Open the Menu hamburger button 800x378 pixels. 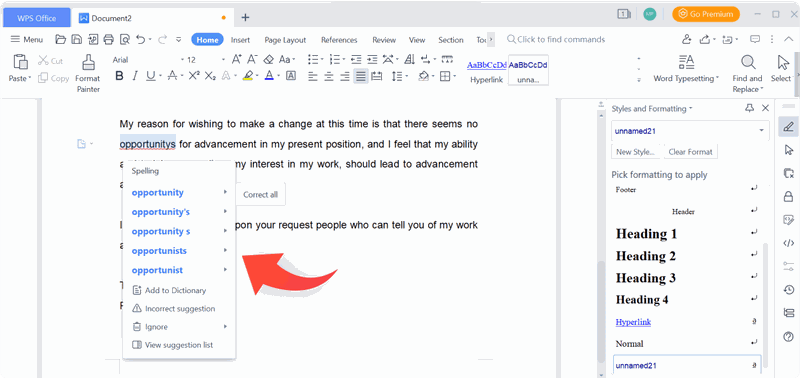click(x=27, y=39)
